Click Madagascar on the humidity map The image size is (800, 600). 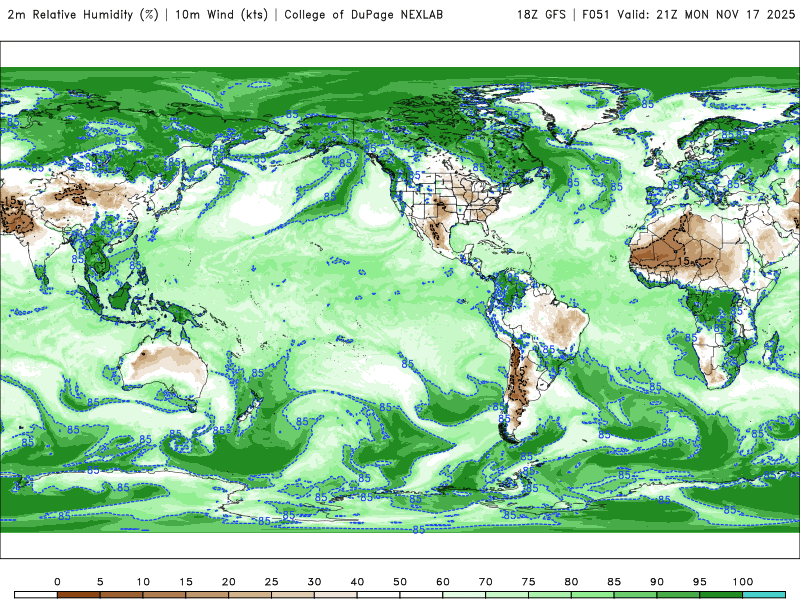point(771,347)
